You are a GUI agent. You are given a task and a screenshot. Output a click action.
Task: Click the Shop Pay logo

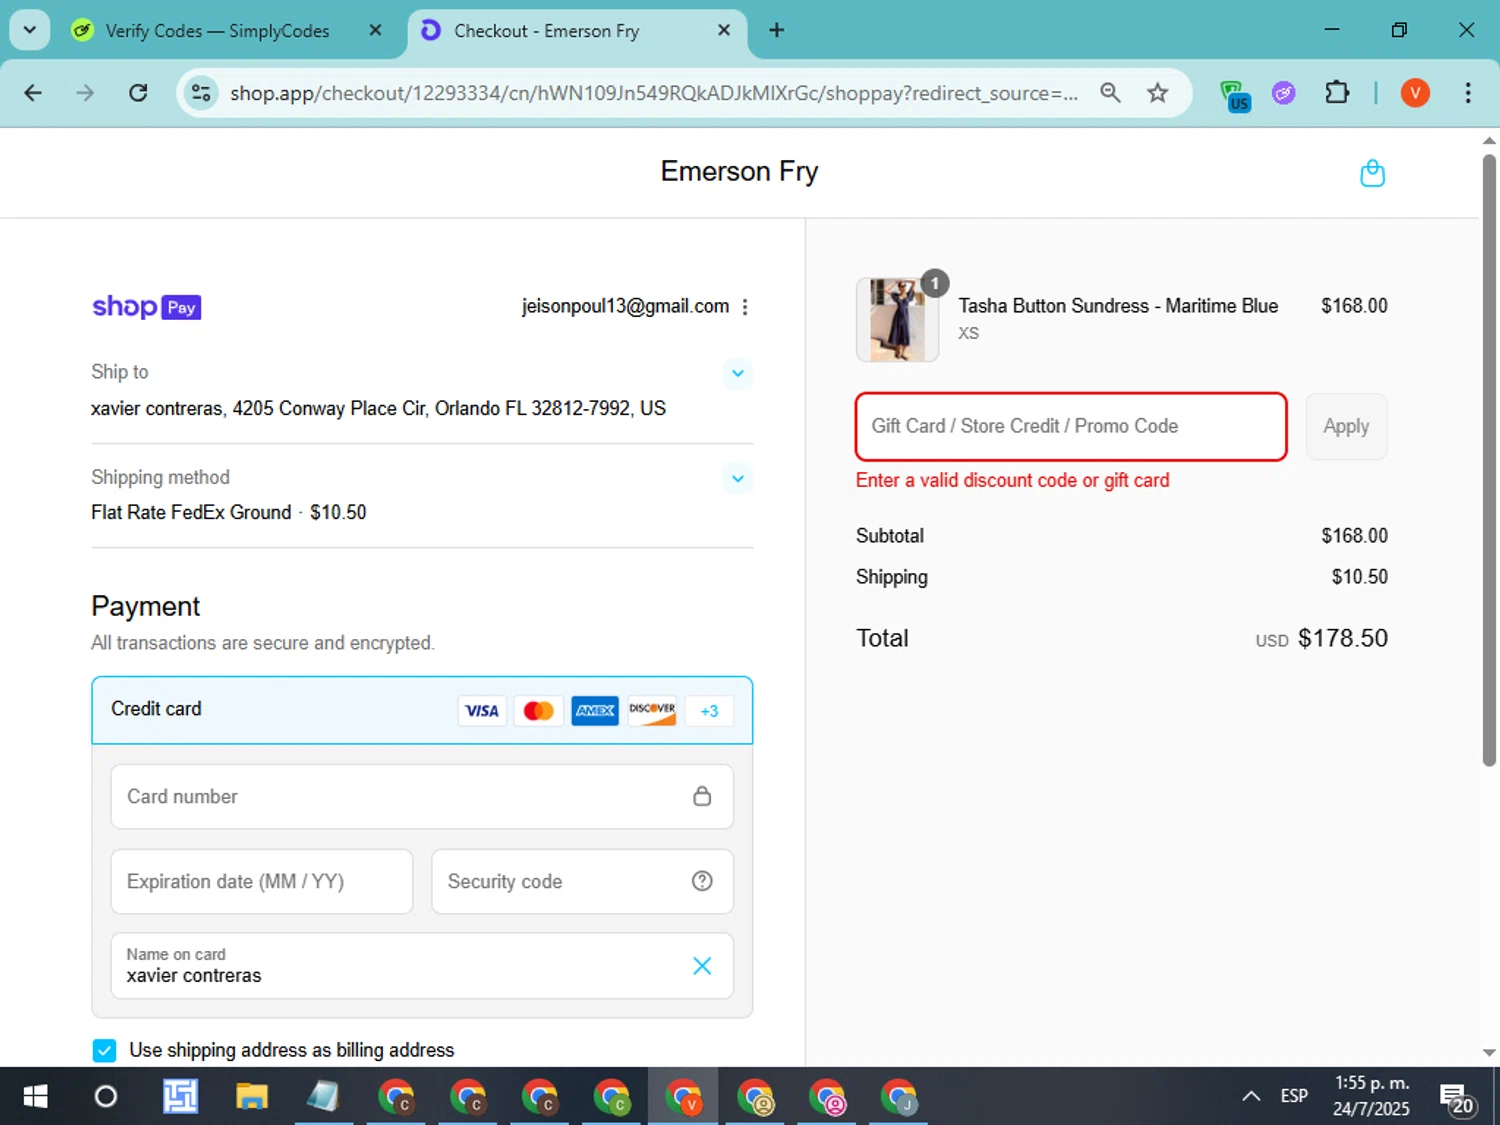pos(147,307)
